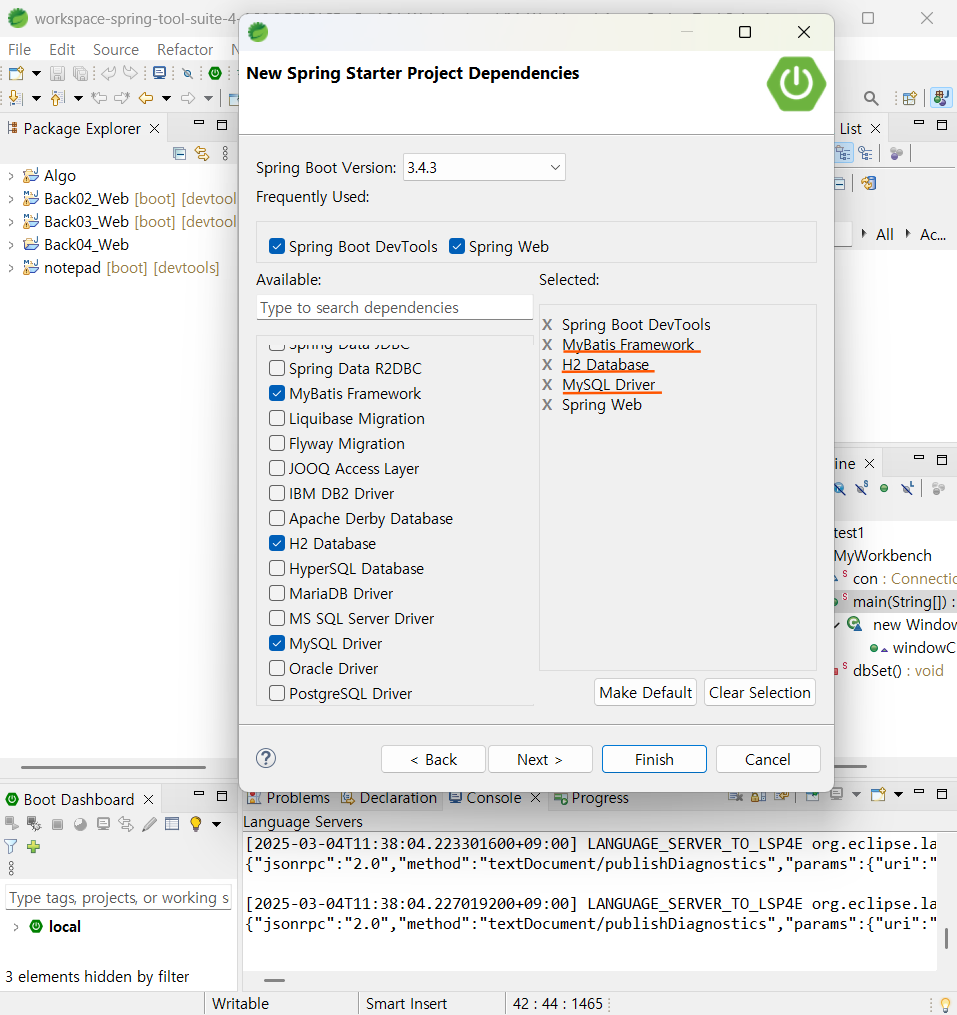The image size is (957, 1015).
Task: Expand the Back02_Web project node
Action: click(10, 199)
